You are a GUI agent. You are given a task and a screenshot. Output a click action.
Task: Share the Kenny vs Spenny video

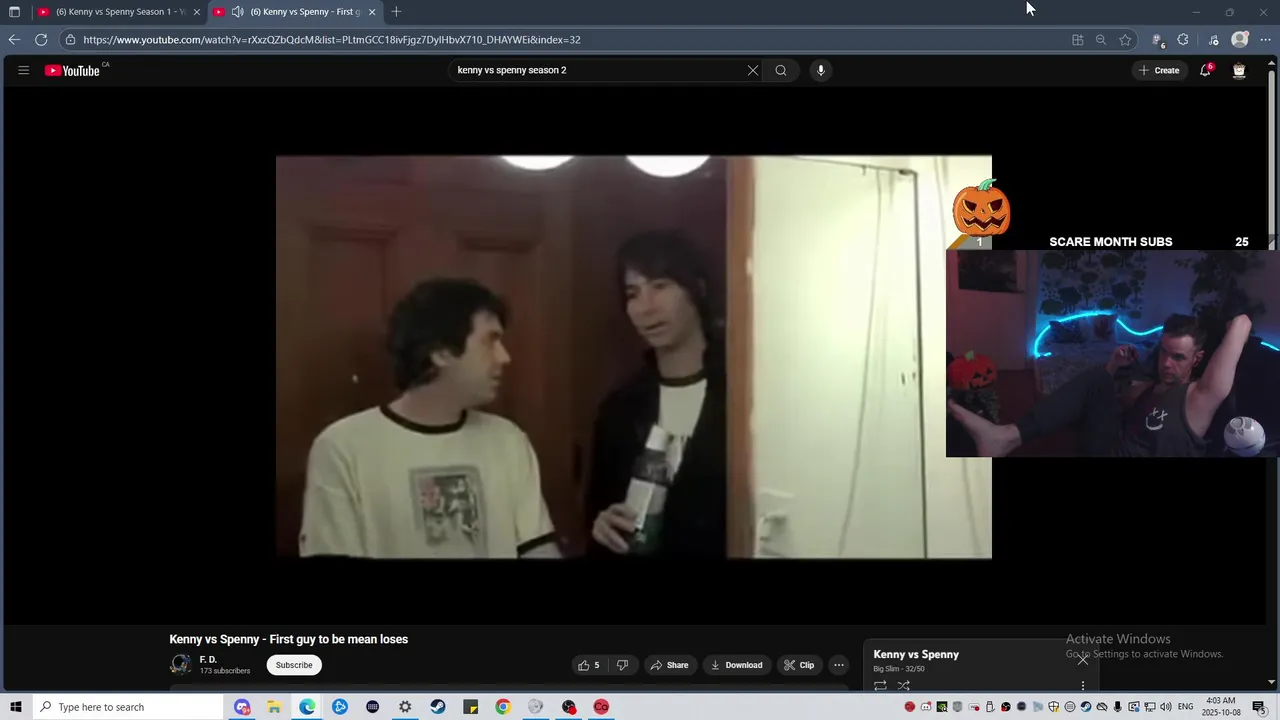[669, 665]
